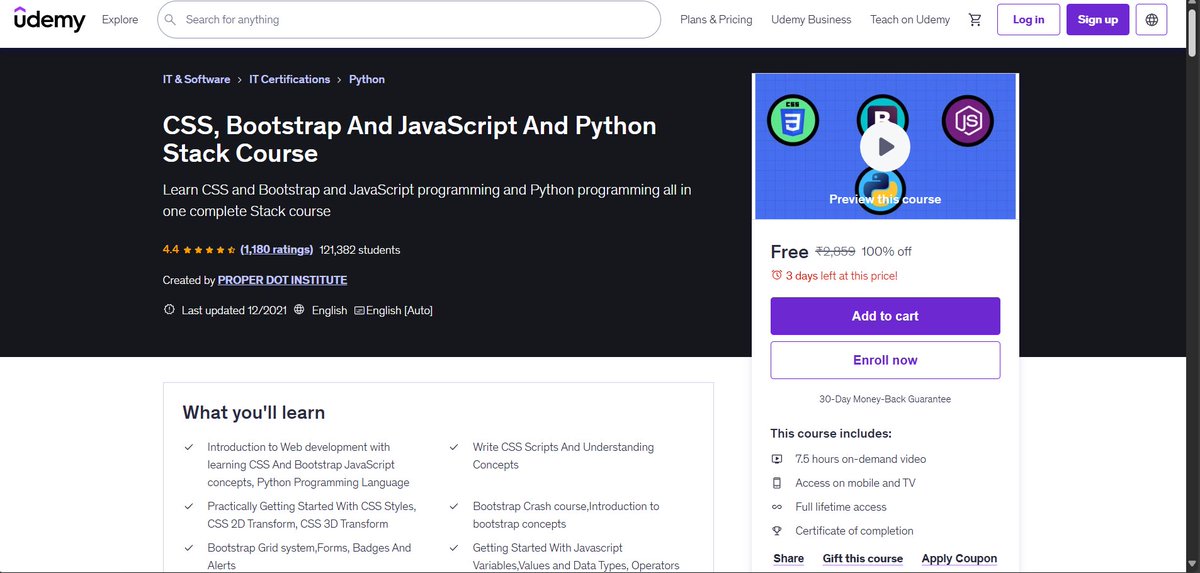This screenshot has width=1200, height=573.
Task: Open Udemy Business page
Action: [x=811, y=19]
